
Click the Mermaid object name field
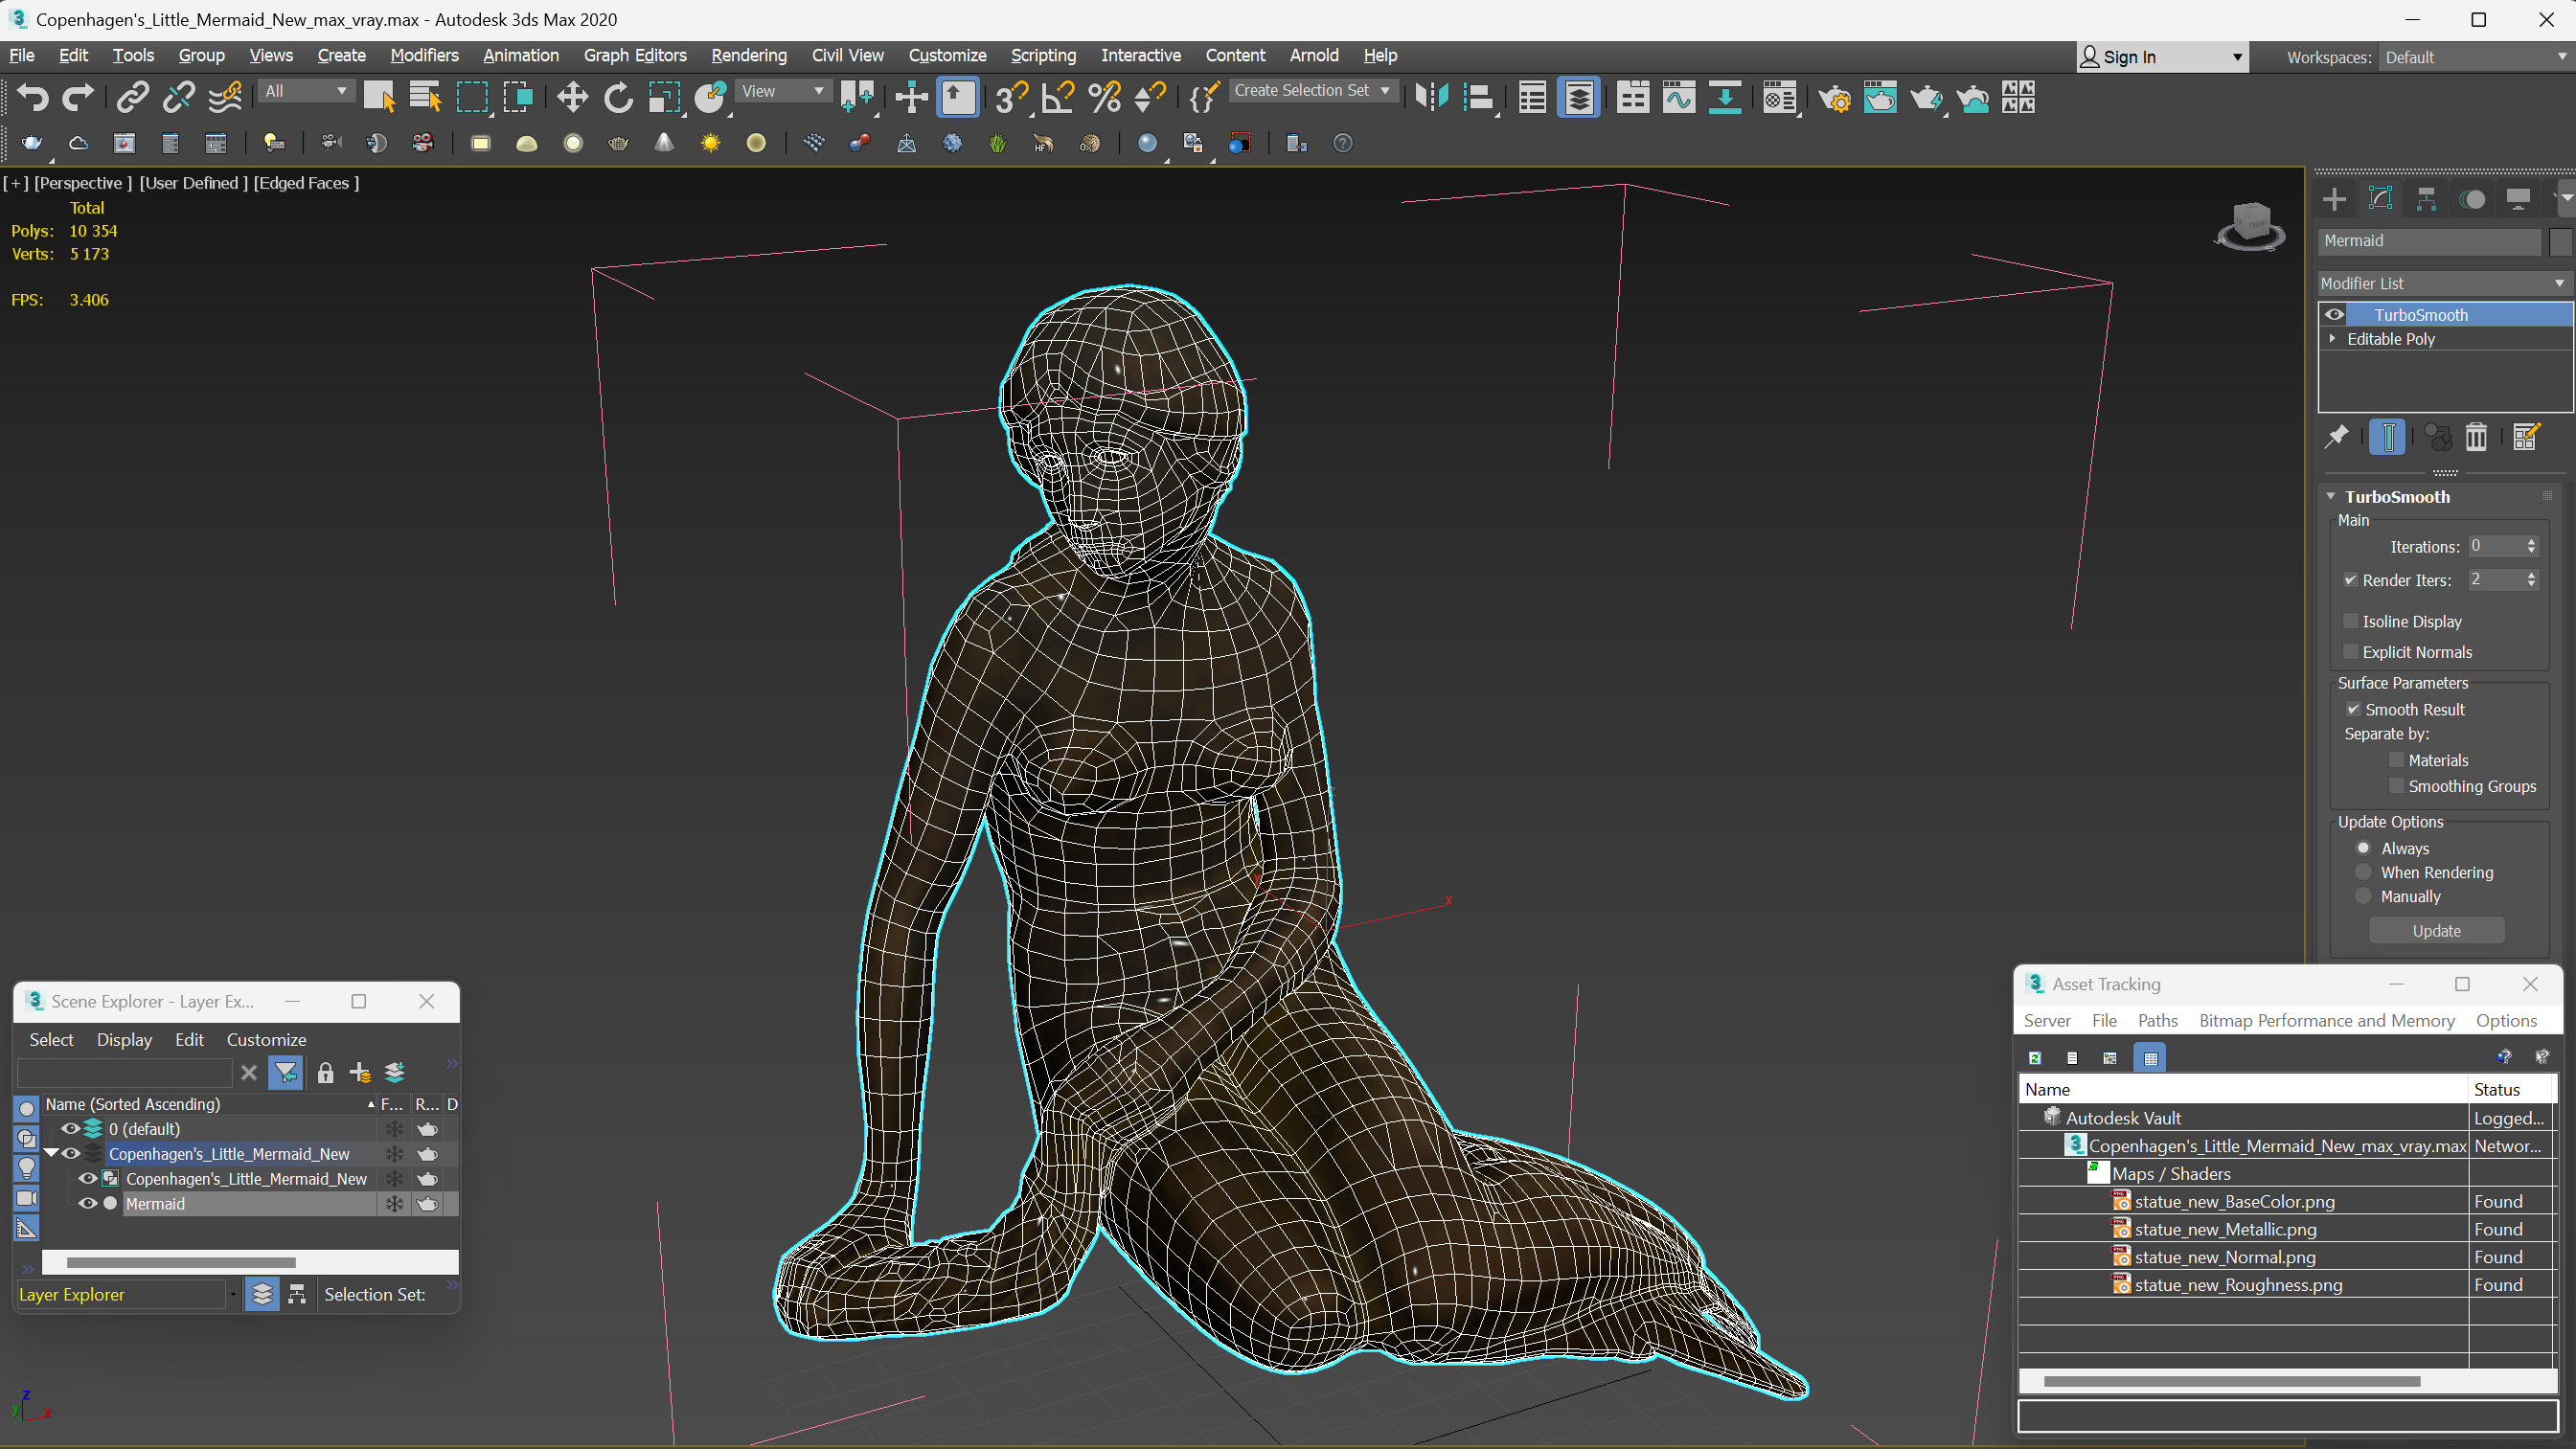(2429, 241)
